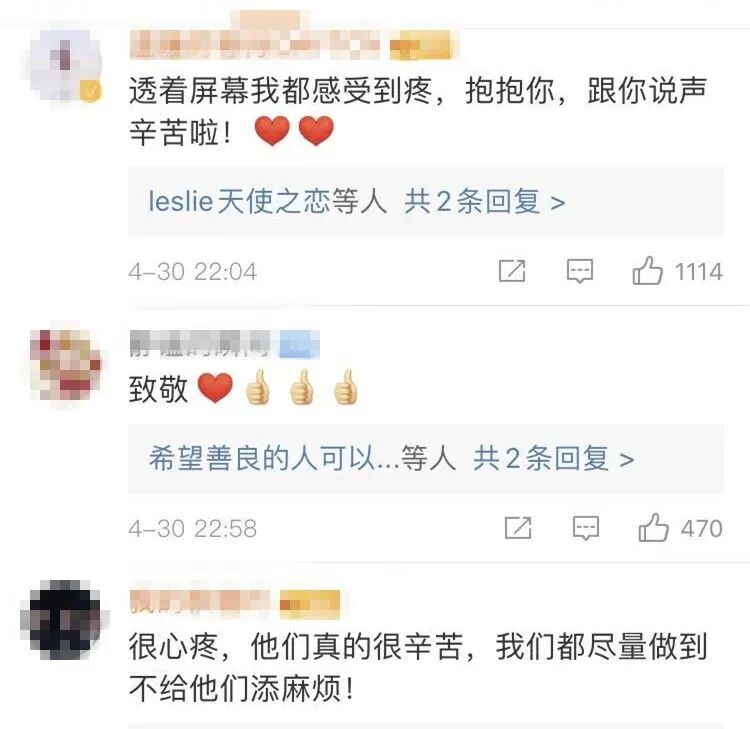Open the first commenter's verified avatar
750x729 pixels.
coord(64,65)
